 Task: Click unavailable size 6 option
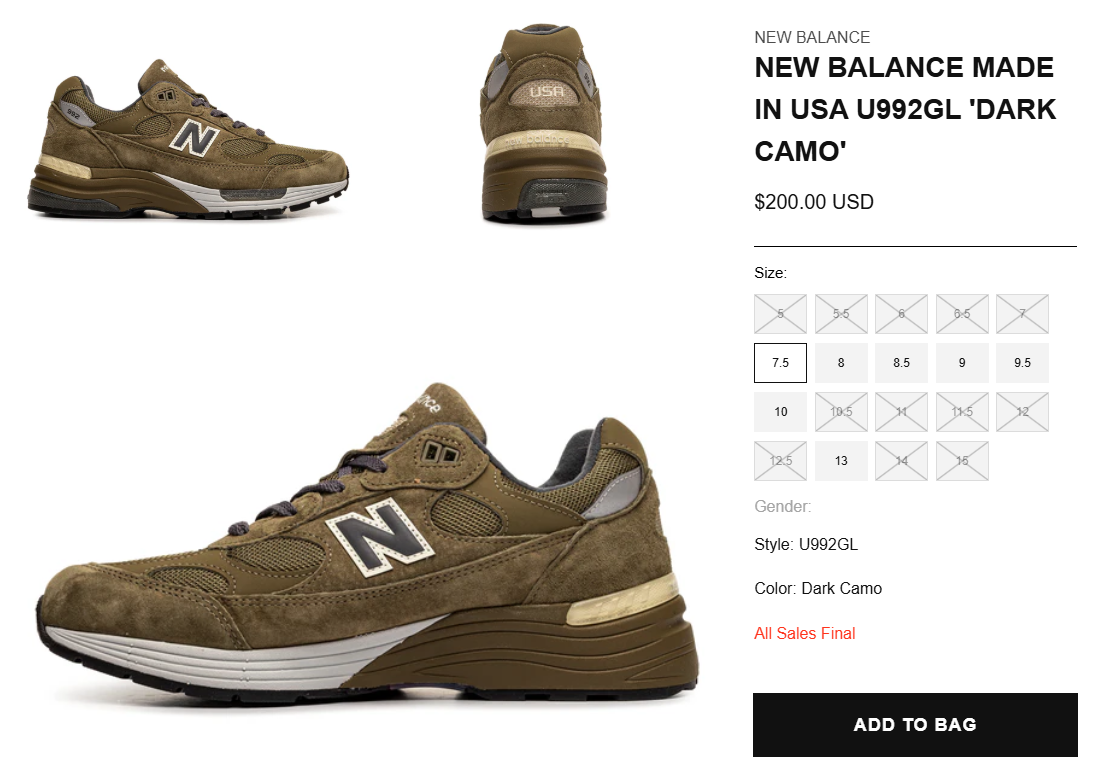click(x=902, y=314)
